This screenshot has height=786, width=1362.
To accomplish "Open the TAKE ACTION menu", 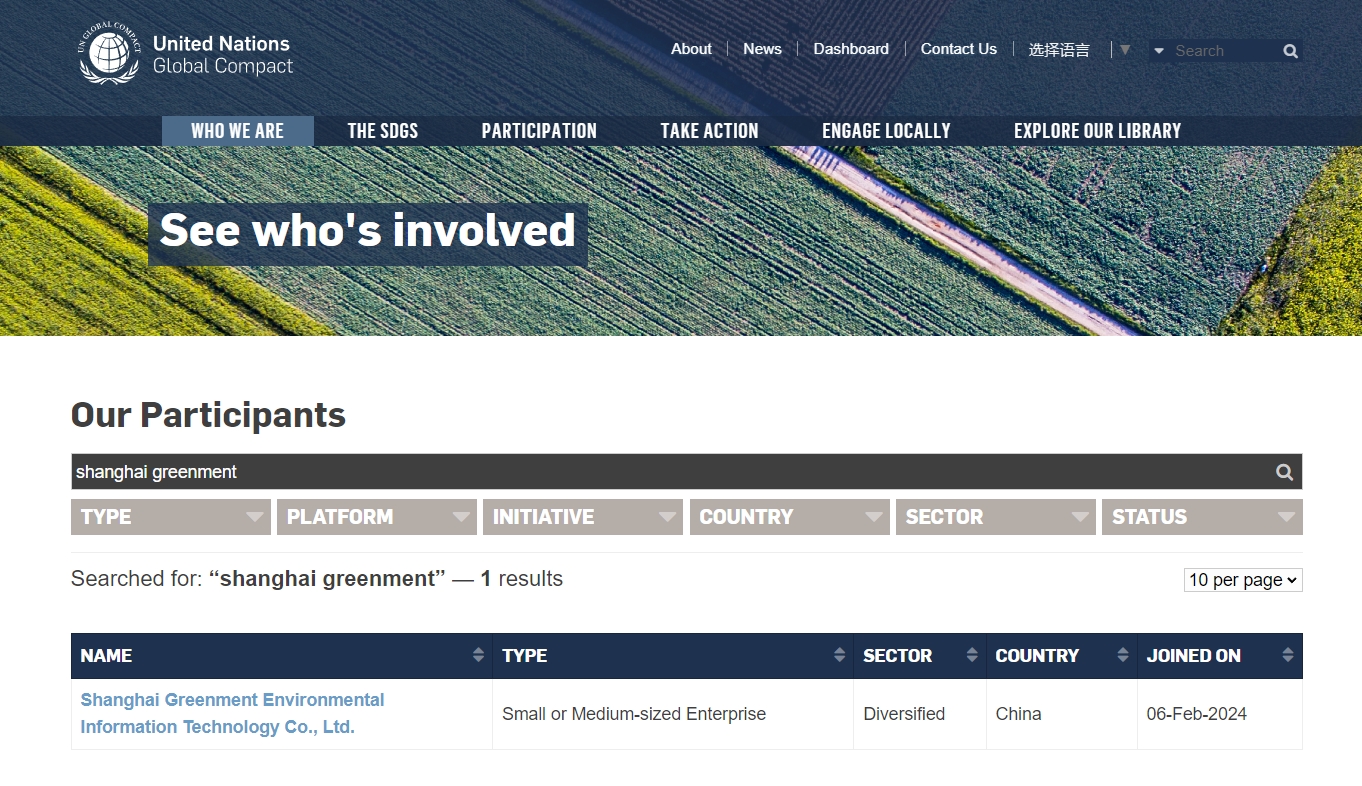I will point(709,131).
